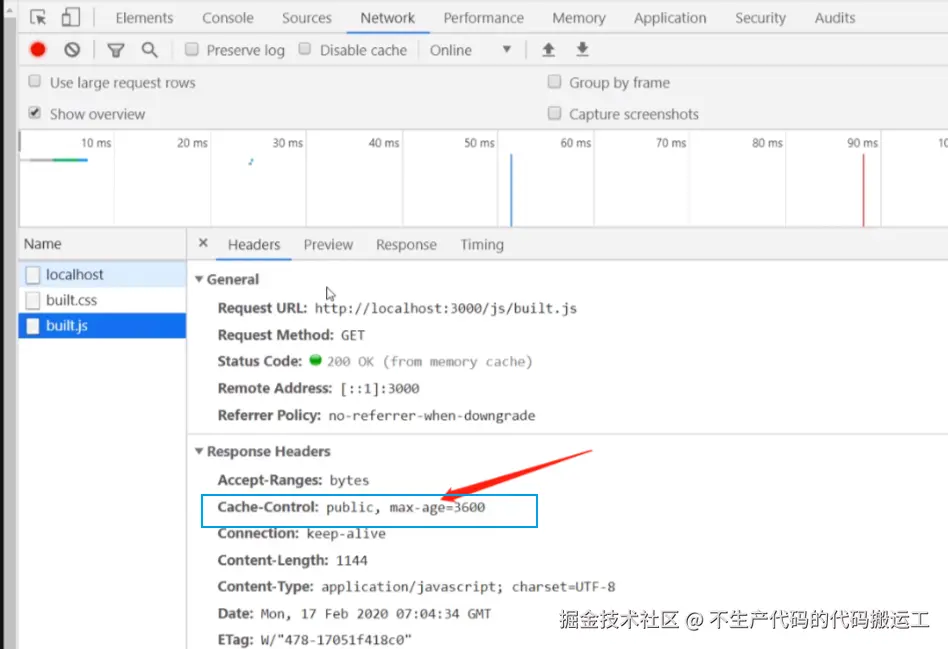Open the Audits tab

(835, 18)
